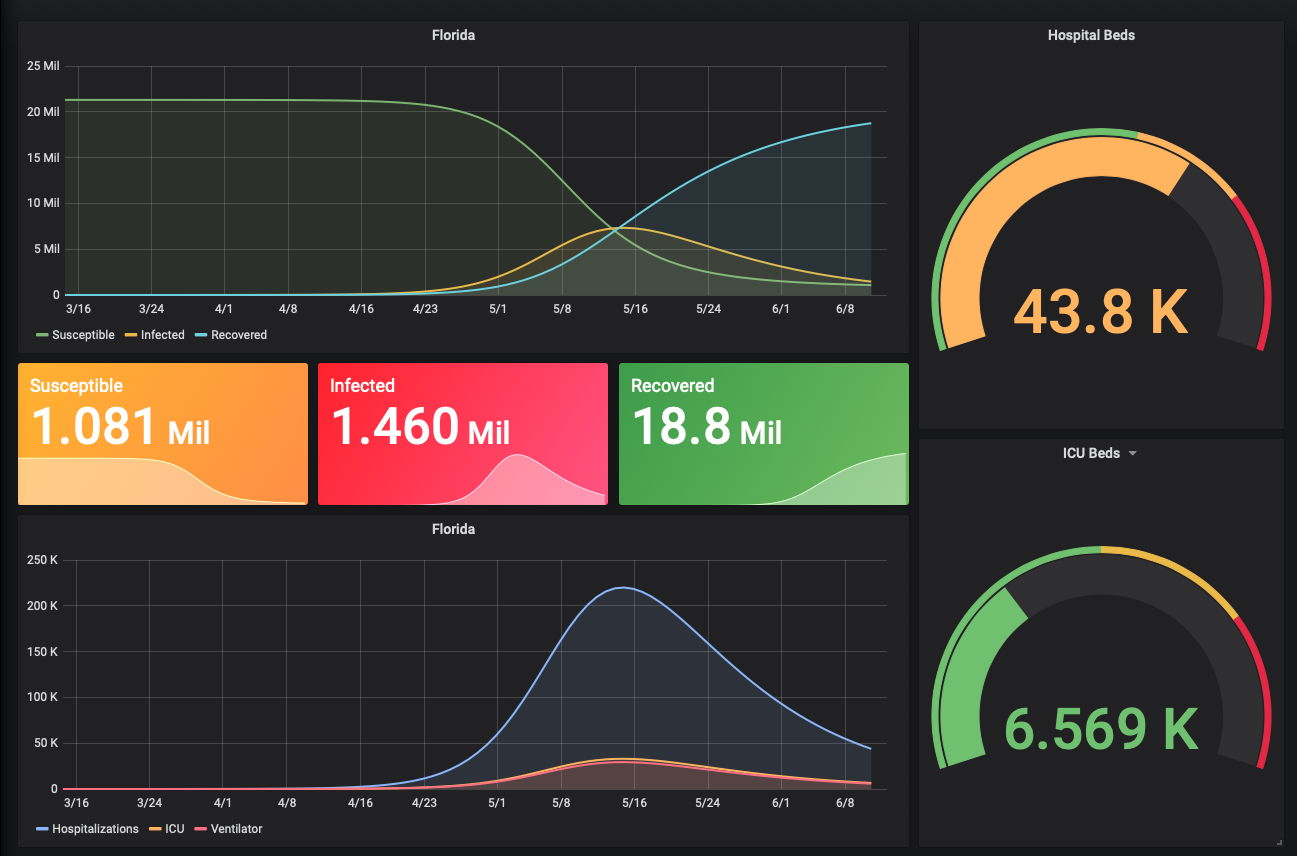Image resolution: width=1297 pixels, height=856 pixels.
Task: Click the 5/16 date label on Susceptible chart axis
Action: [x=635, y=309]
